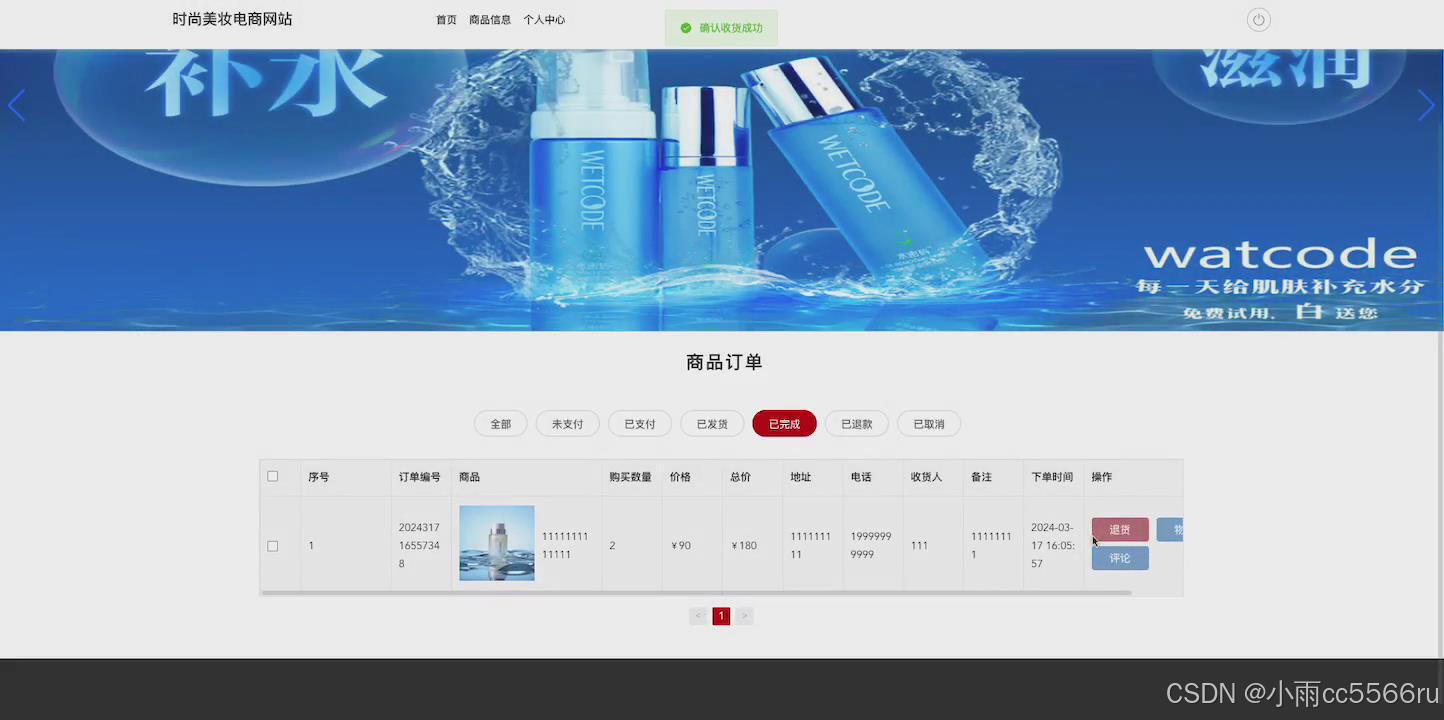This screenshot has width=1444, height=720.
Task: Go to next banner slide arrow
Action: pos(1426,105)
